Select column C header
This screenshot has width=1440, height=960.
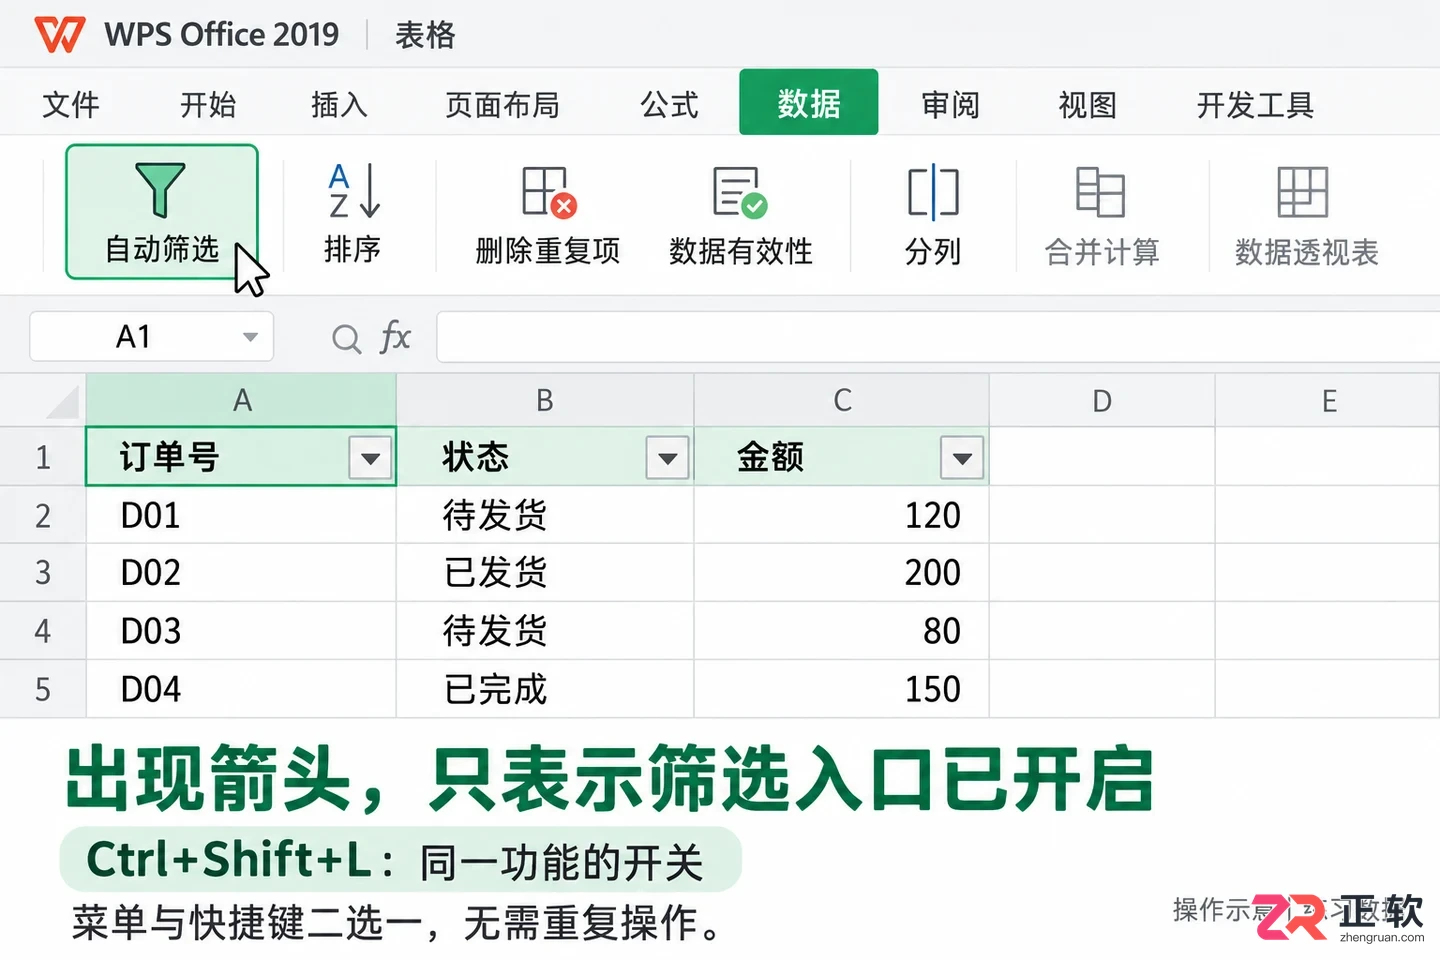tap(842, 401)
